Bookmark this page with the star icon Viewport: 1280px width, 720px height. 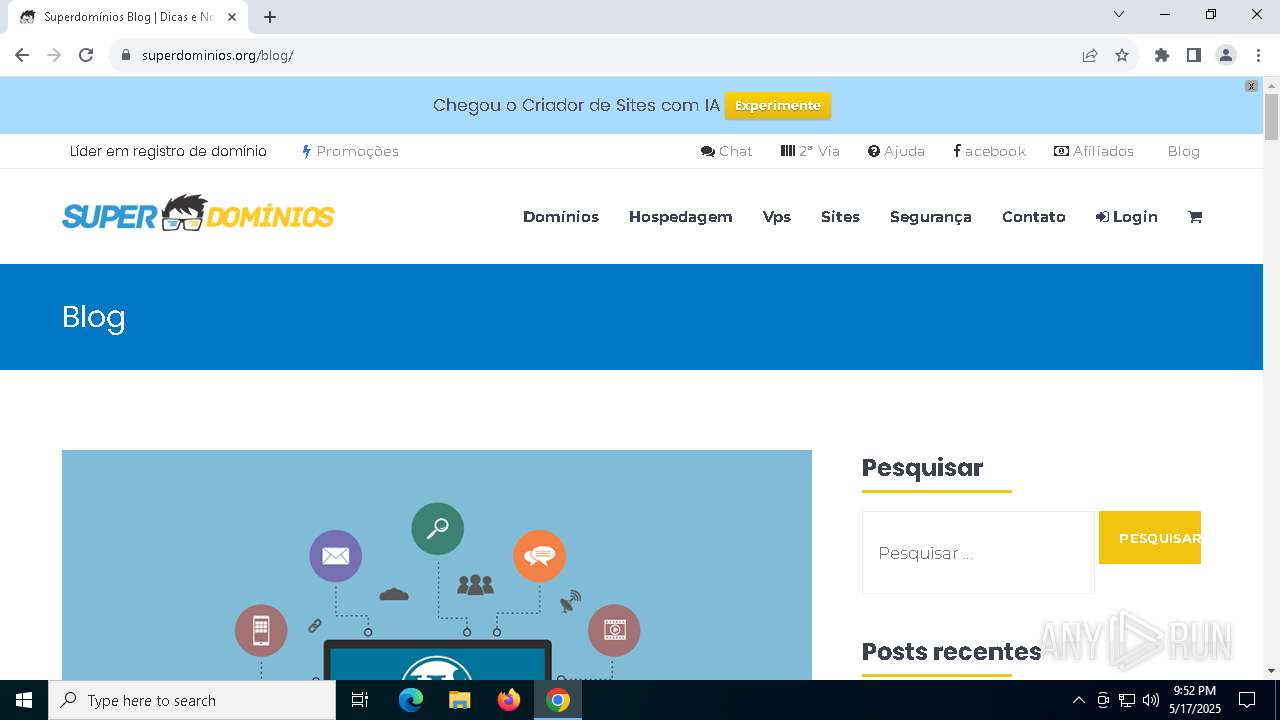click(x=1122, y=55)
